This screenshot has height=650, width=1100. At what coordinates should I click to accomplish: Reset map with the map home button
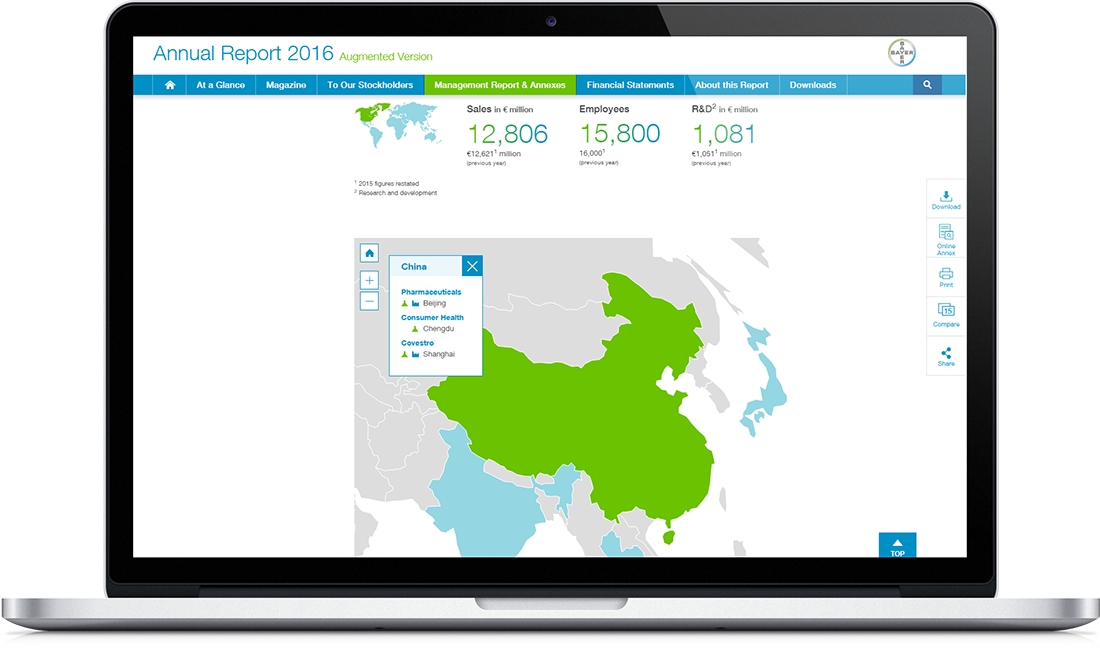[x=369, y=253]
